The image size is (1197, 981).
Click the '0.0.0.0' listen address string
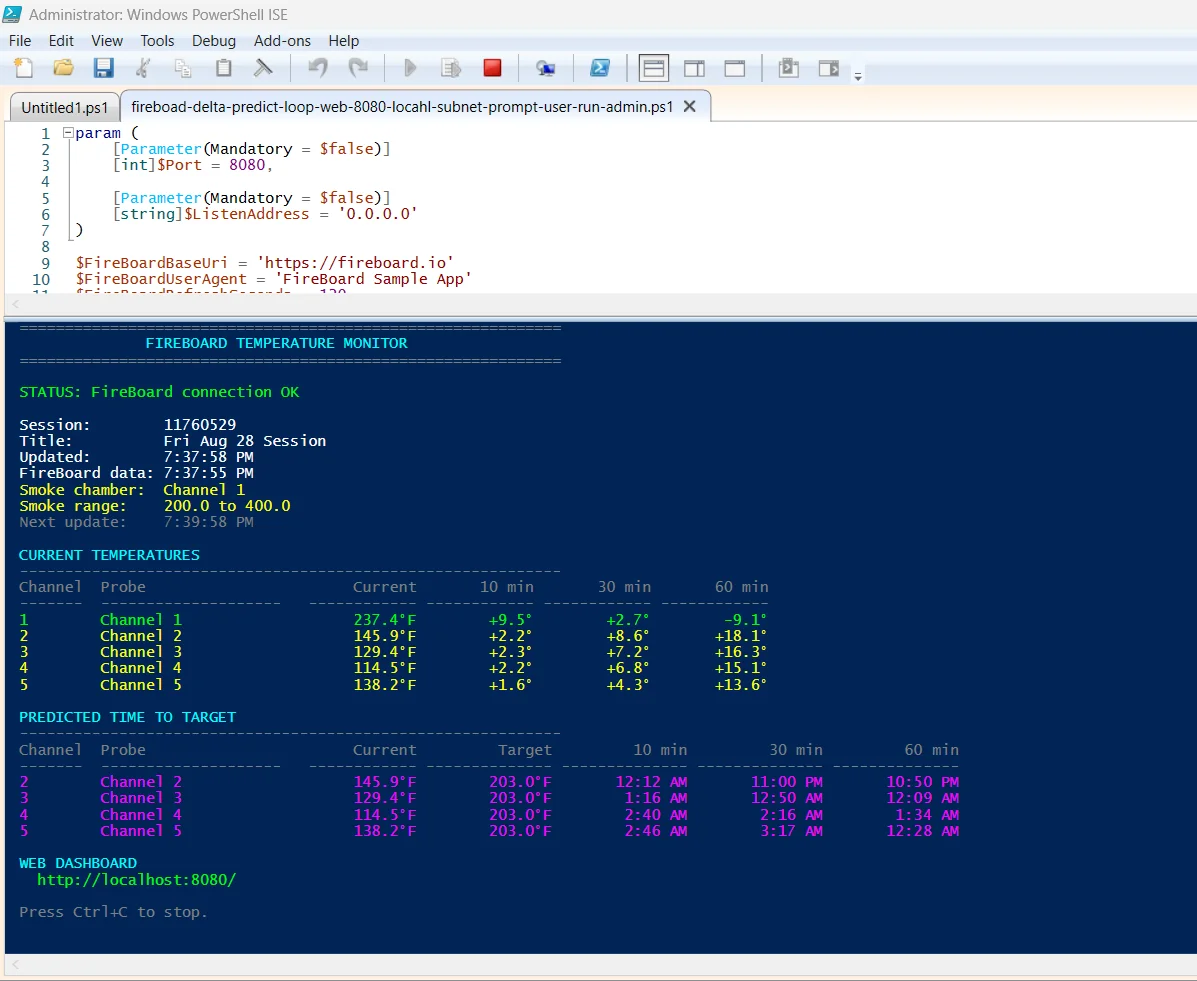click(378, 214)
